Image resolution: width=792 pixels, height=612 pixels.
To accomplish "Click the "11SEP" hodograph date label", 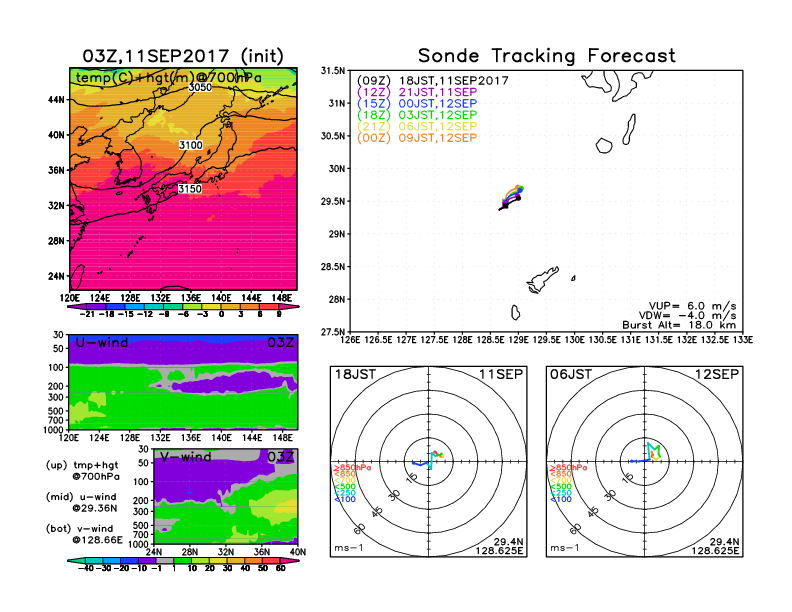I will 501,375.
